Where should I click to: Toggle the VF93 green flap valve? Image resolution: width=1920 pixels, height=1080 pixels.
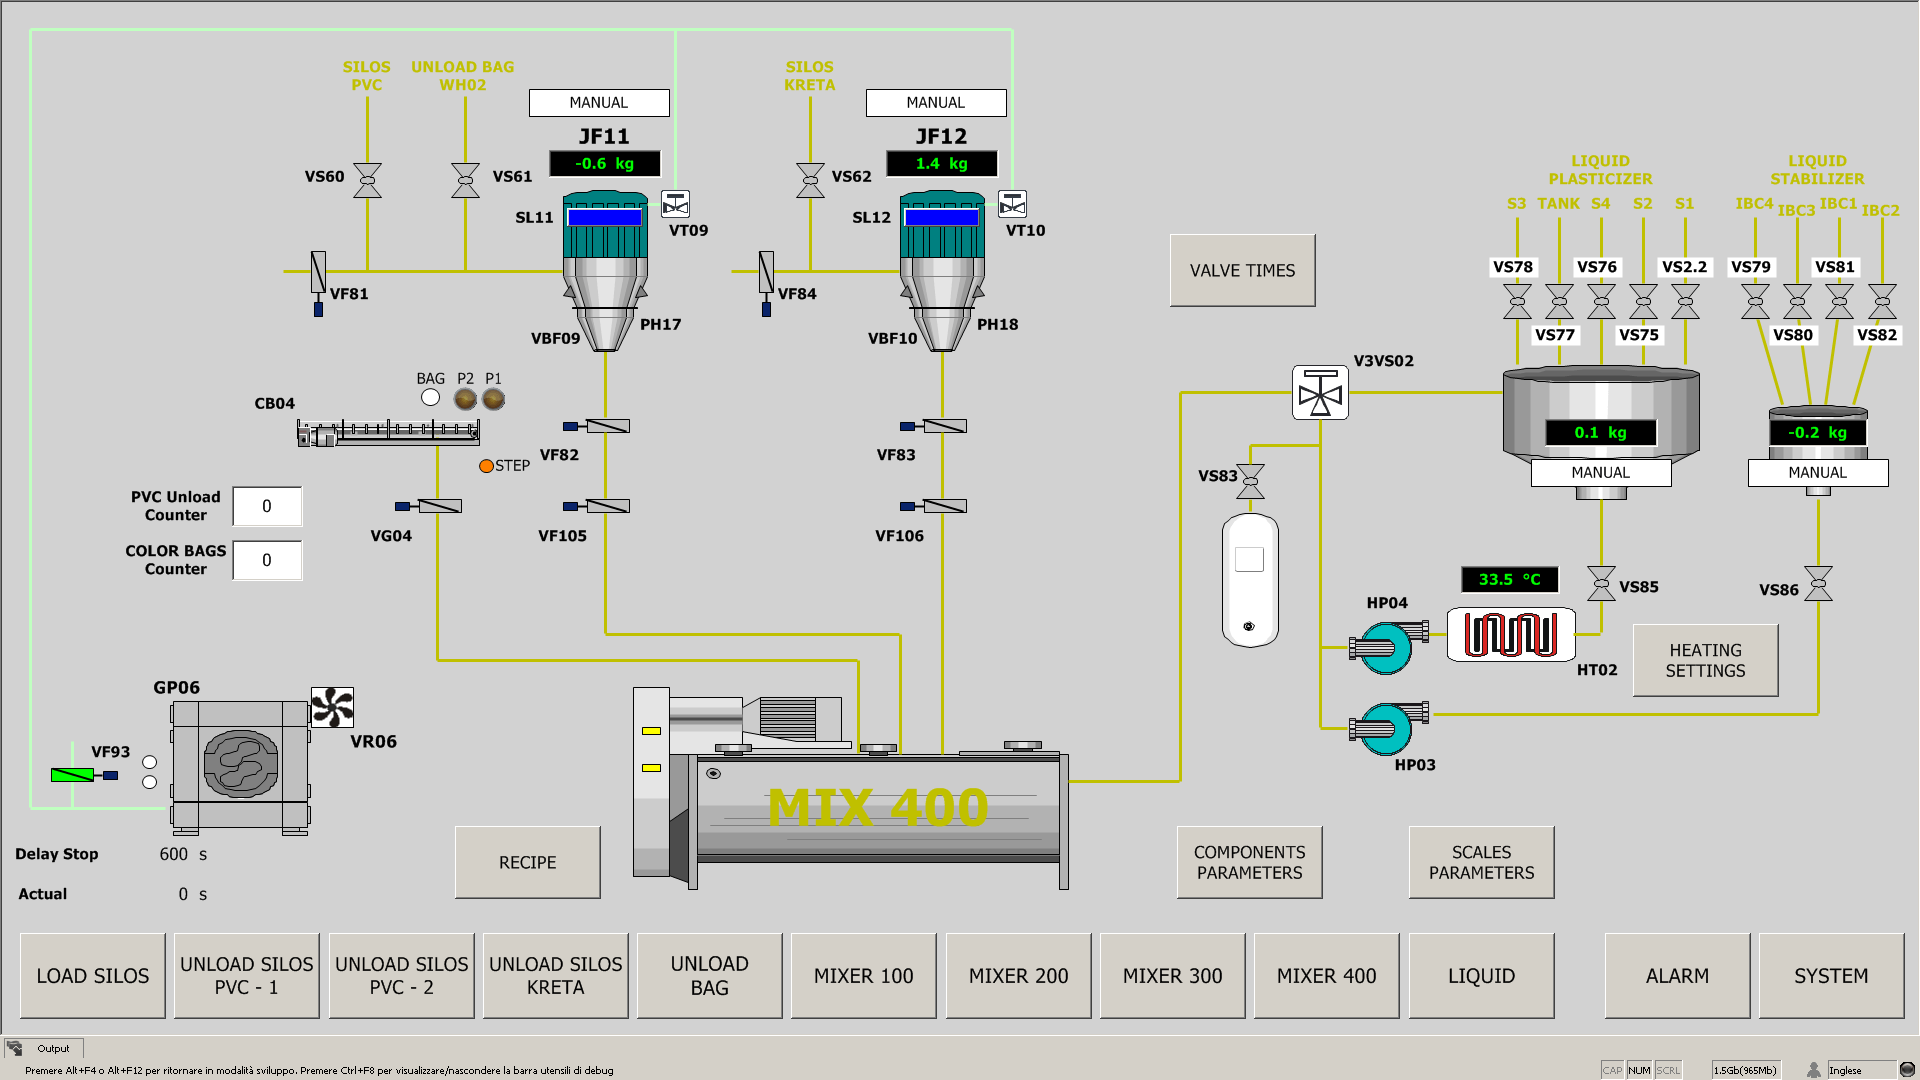pyautogui.click(x=73, y=775)
